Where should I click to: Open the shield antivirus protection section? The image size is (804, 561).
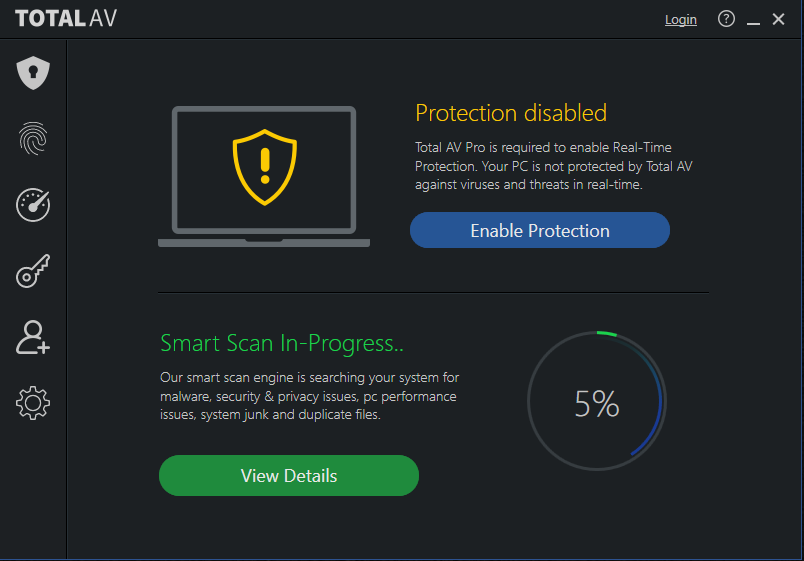[33, 73]
